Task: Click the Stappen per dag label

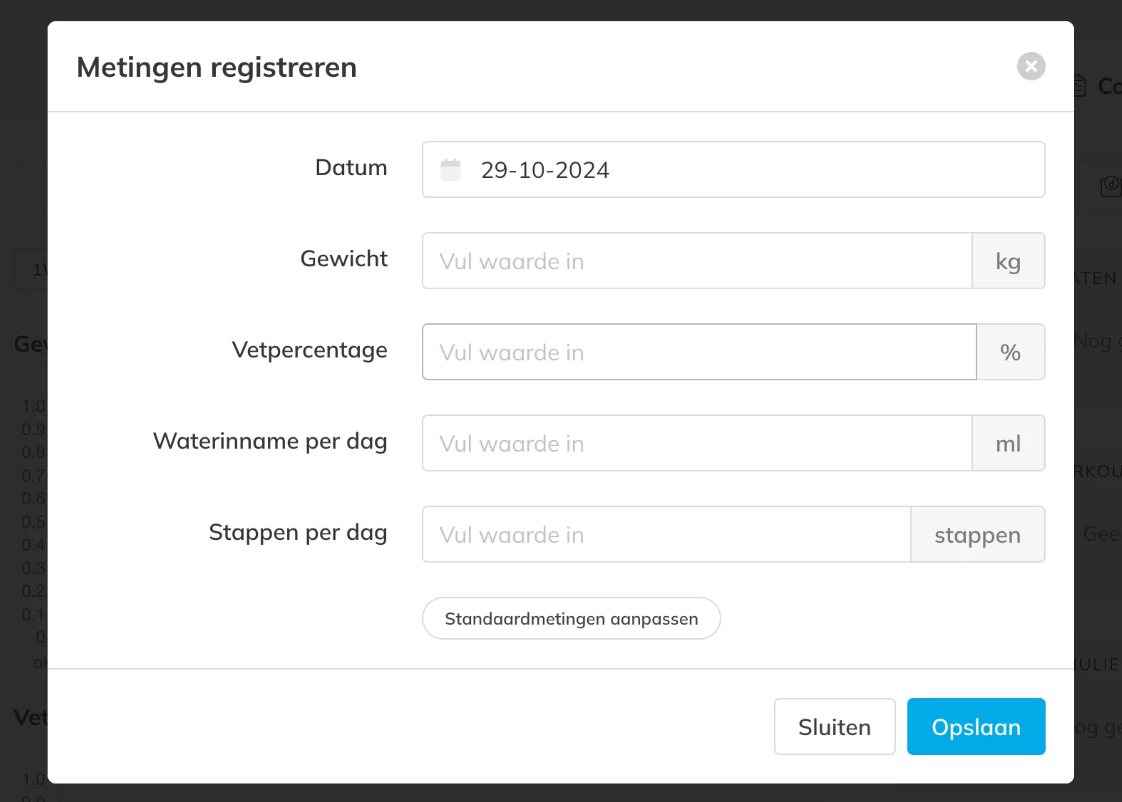Action: [x=298, y=531]
